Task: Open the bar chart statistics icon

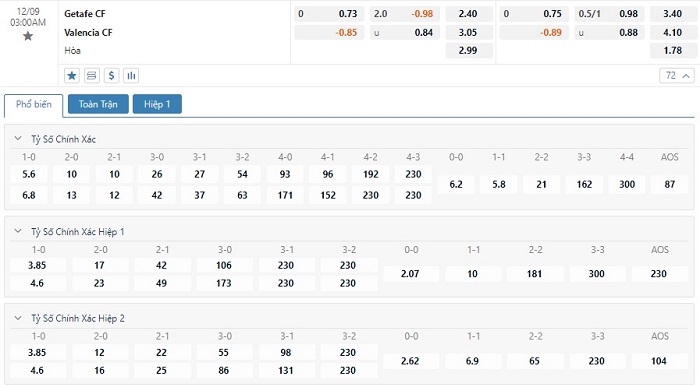Action: click(x=131, y=75)
